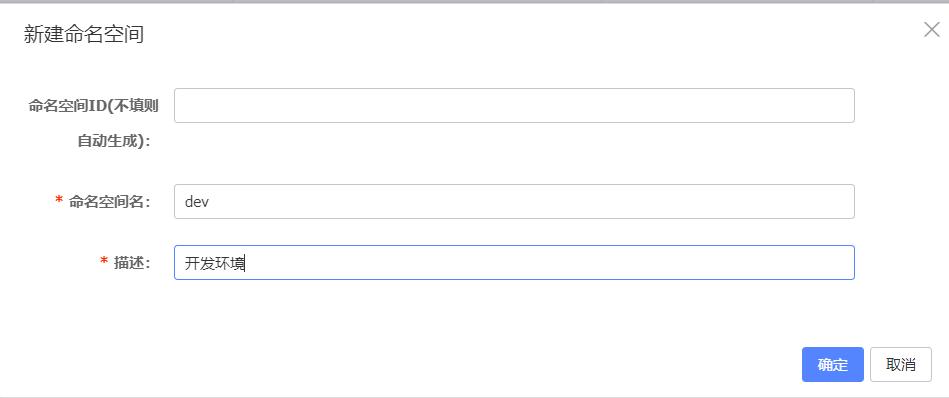Place cursor on the 开发环境 text

pos(214,263)
